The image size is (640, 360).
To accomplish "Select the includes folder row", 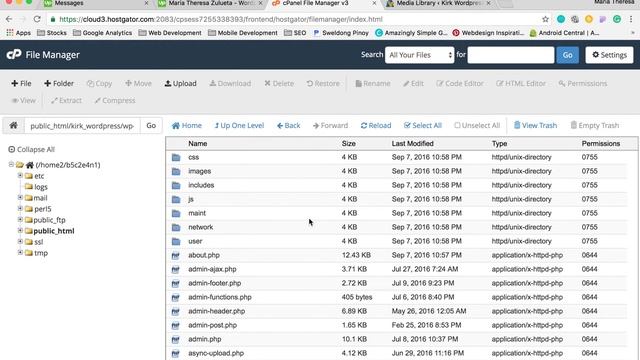I will pos(397,185).
